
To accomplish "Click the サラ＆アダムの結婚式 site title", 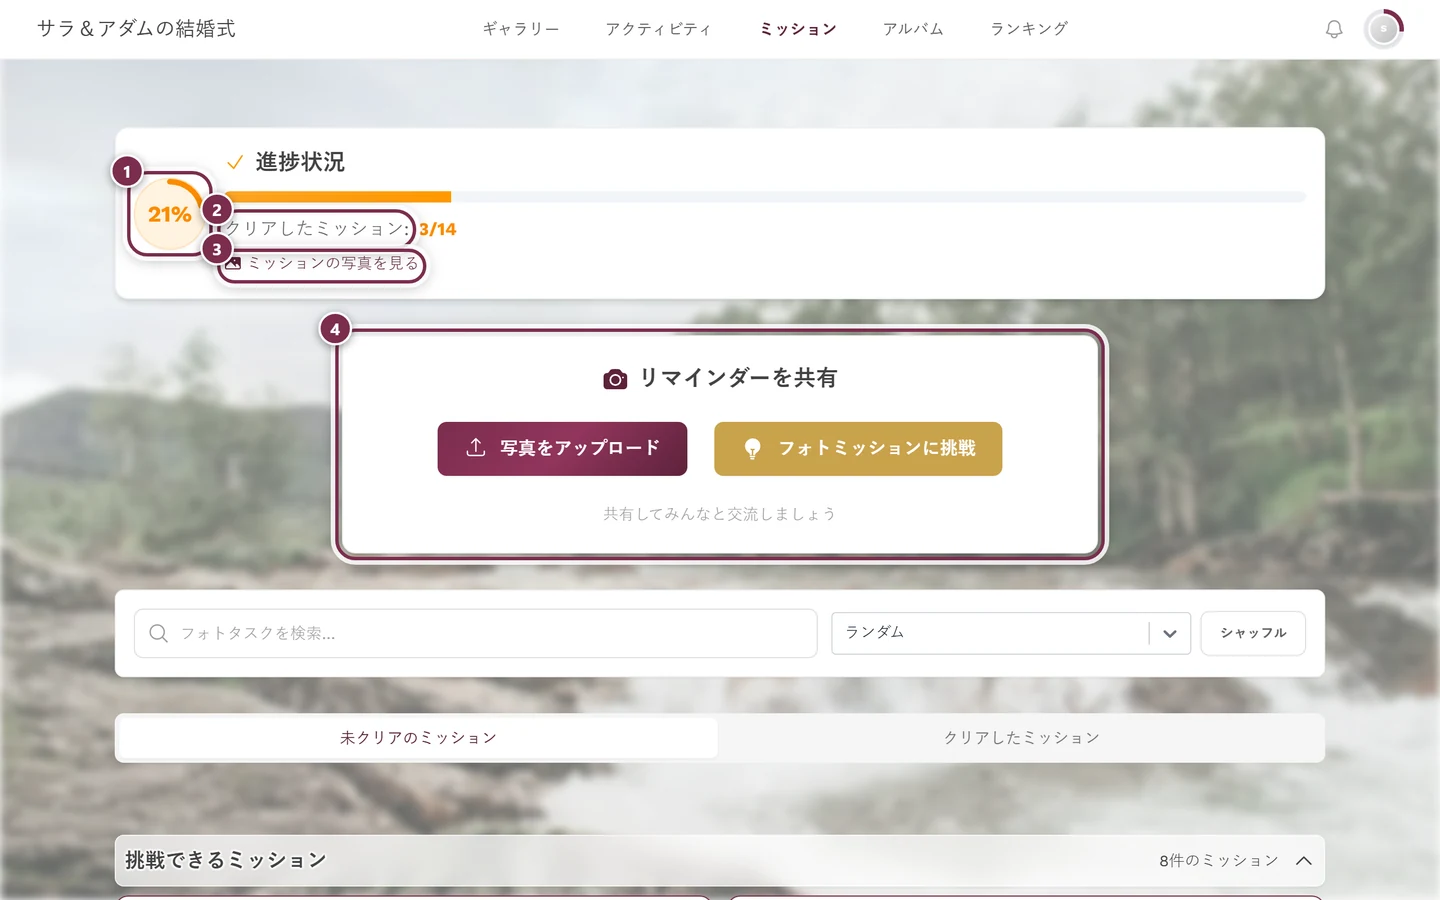I will click(136, 29).
